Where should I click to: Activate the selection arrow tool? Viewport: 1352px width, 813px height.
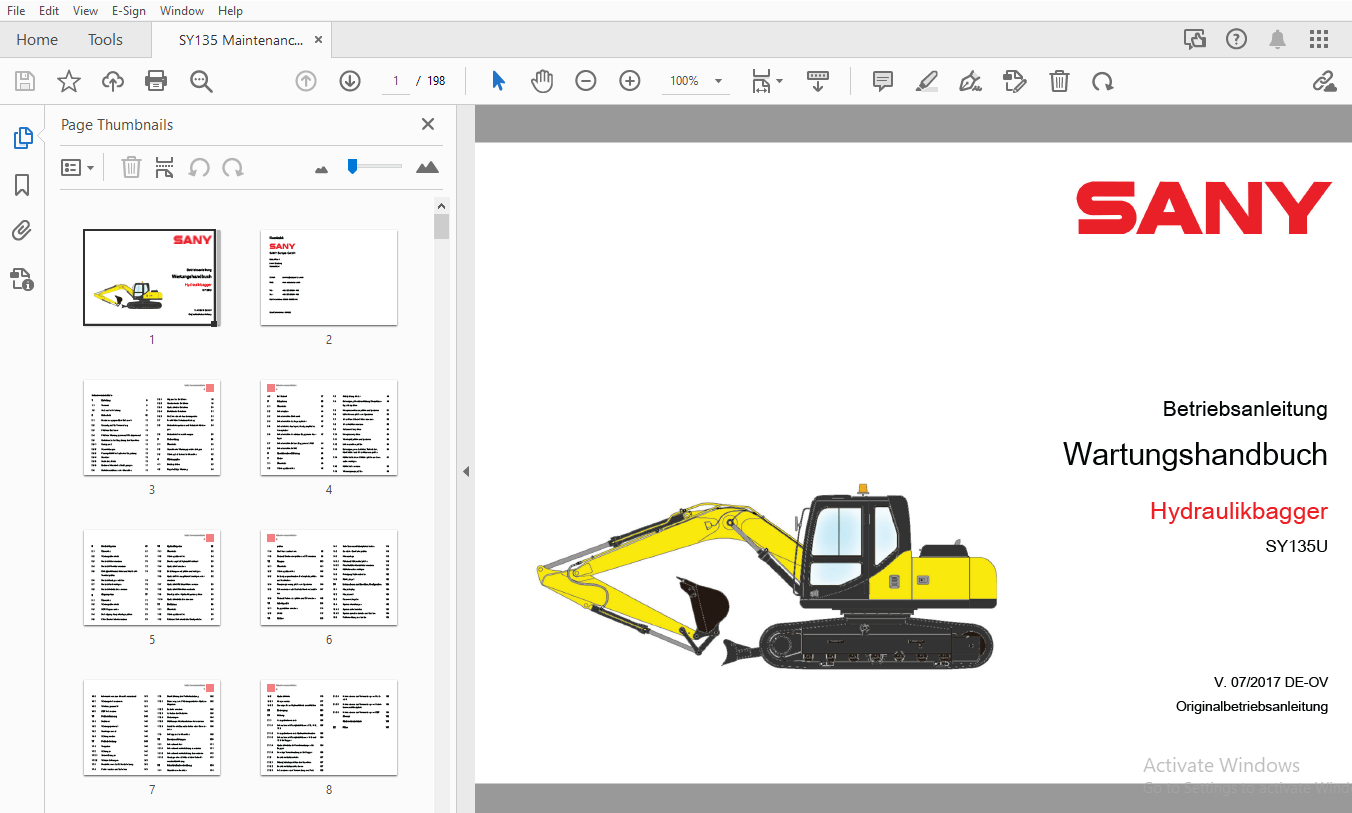pos(498,81)
